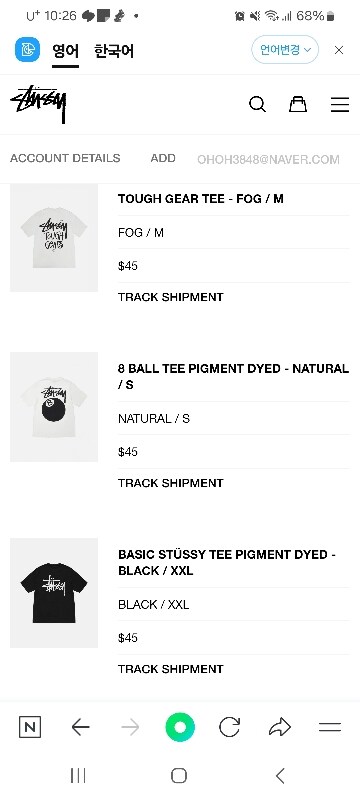360x800 pixels.
Task: Tap the Android home button
Action: coord(179,776)
